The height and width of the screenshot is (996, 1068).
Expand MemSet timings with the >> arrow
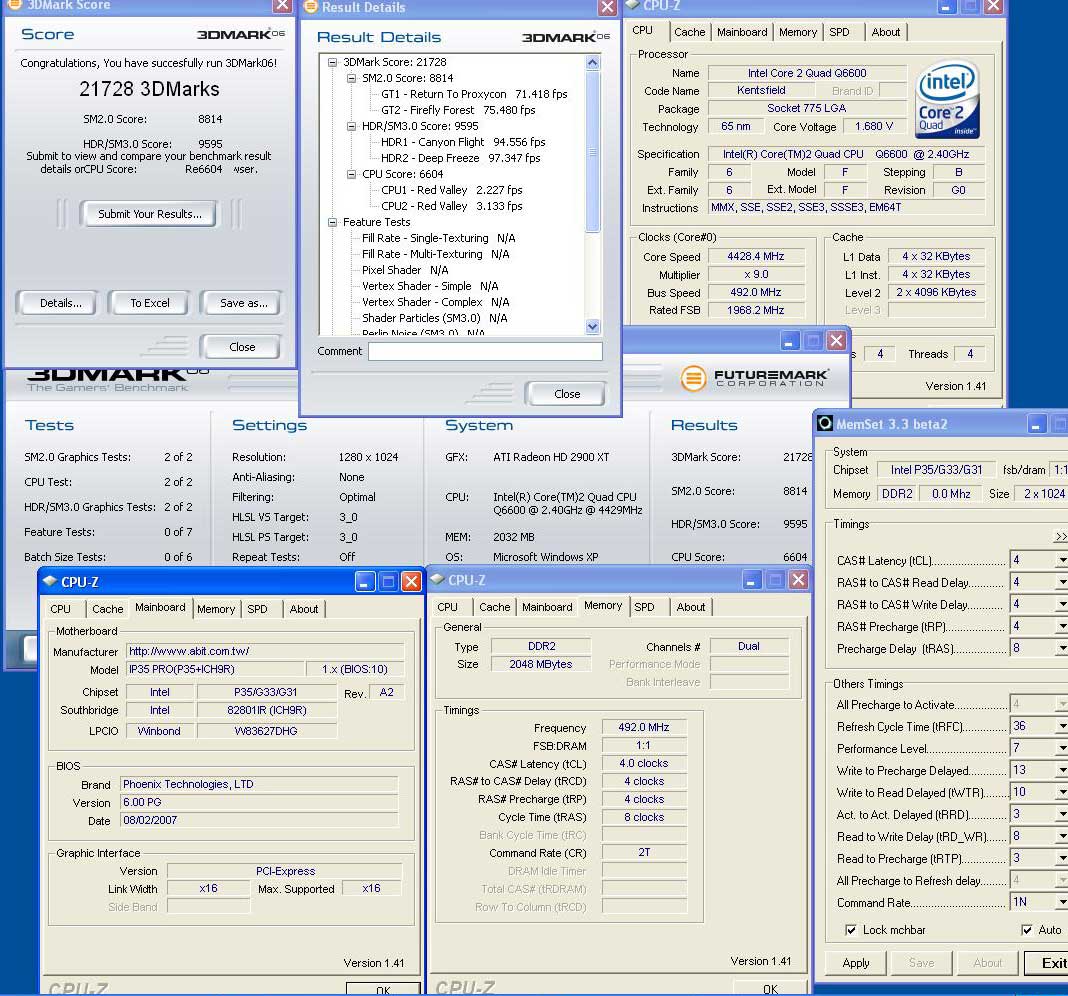[1061, 537]
